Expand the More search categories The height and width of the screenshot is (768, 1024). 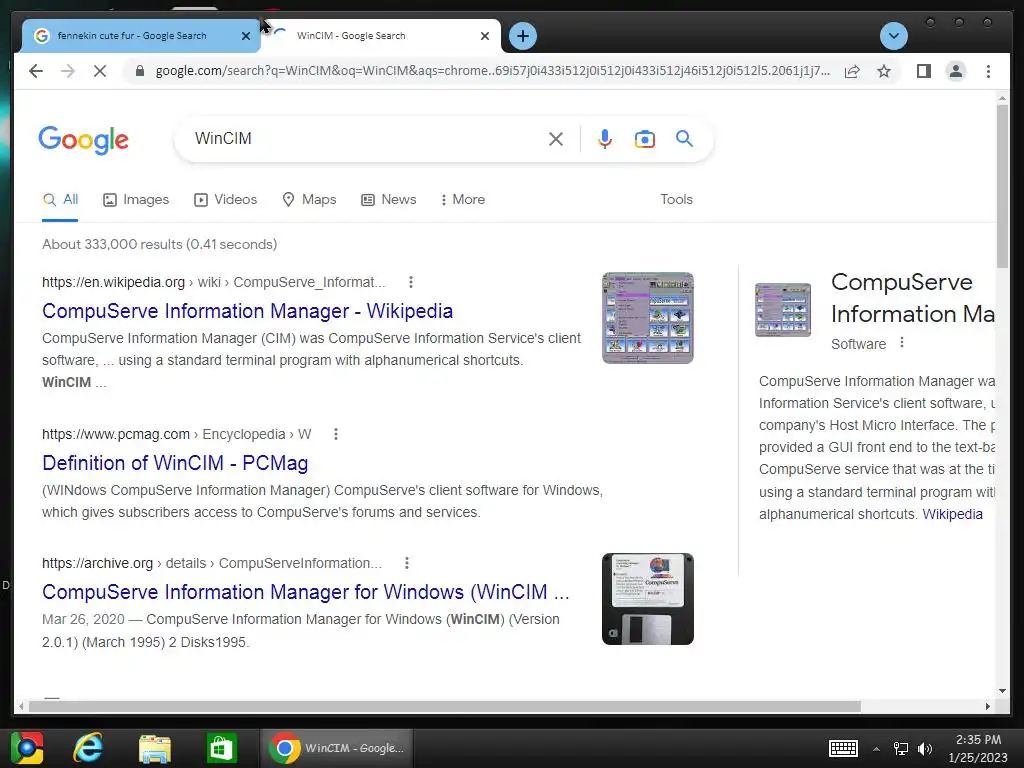[x=462, y=200]
